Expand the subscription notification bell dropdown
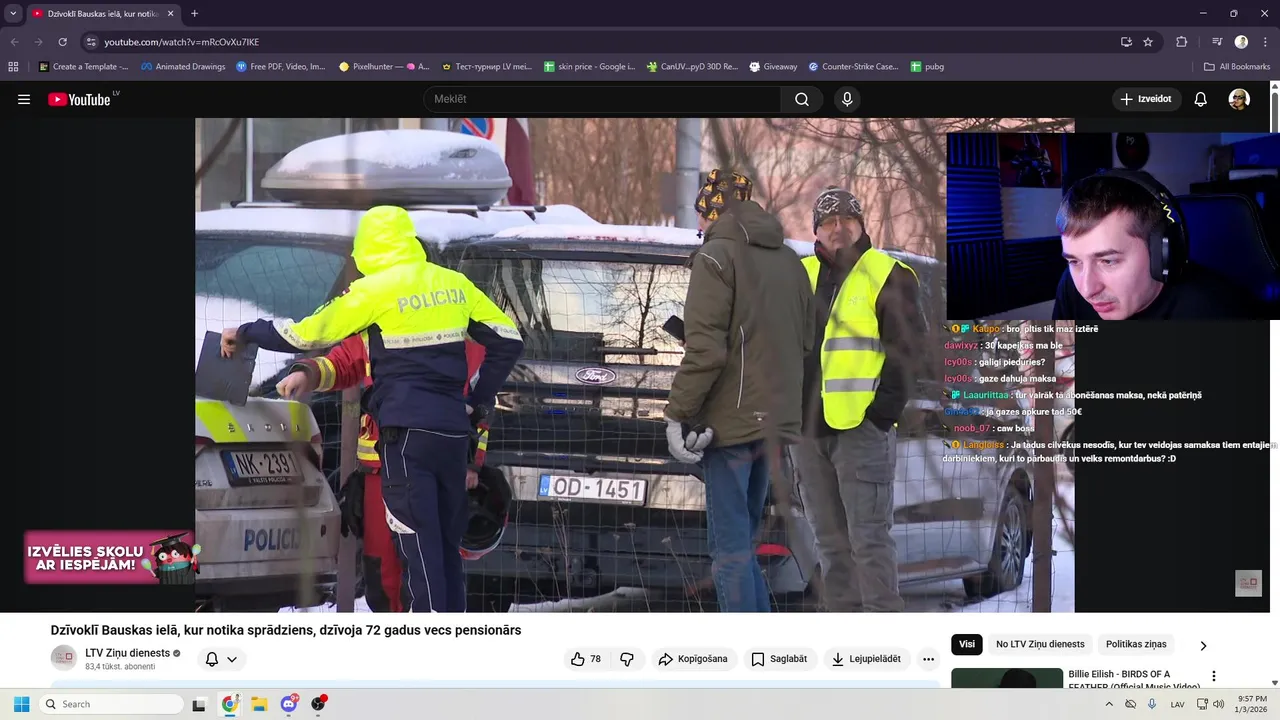The image size is (1280, 720). (221, 659)
